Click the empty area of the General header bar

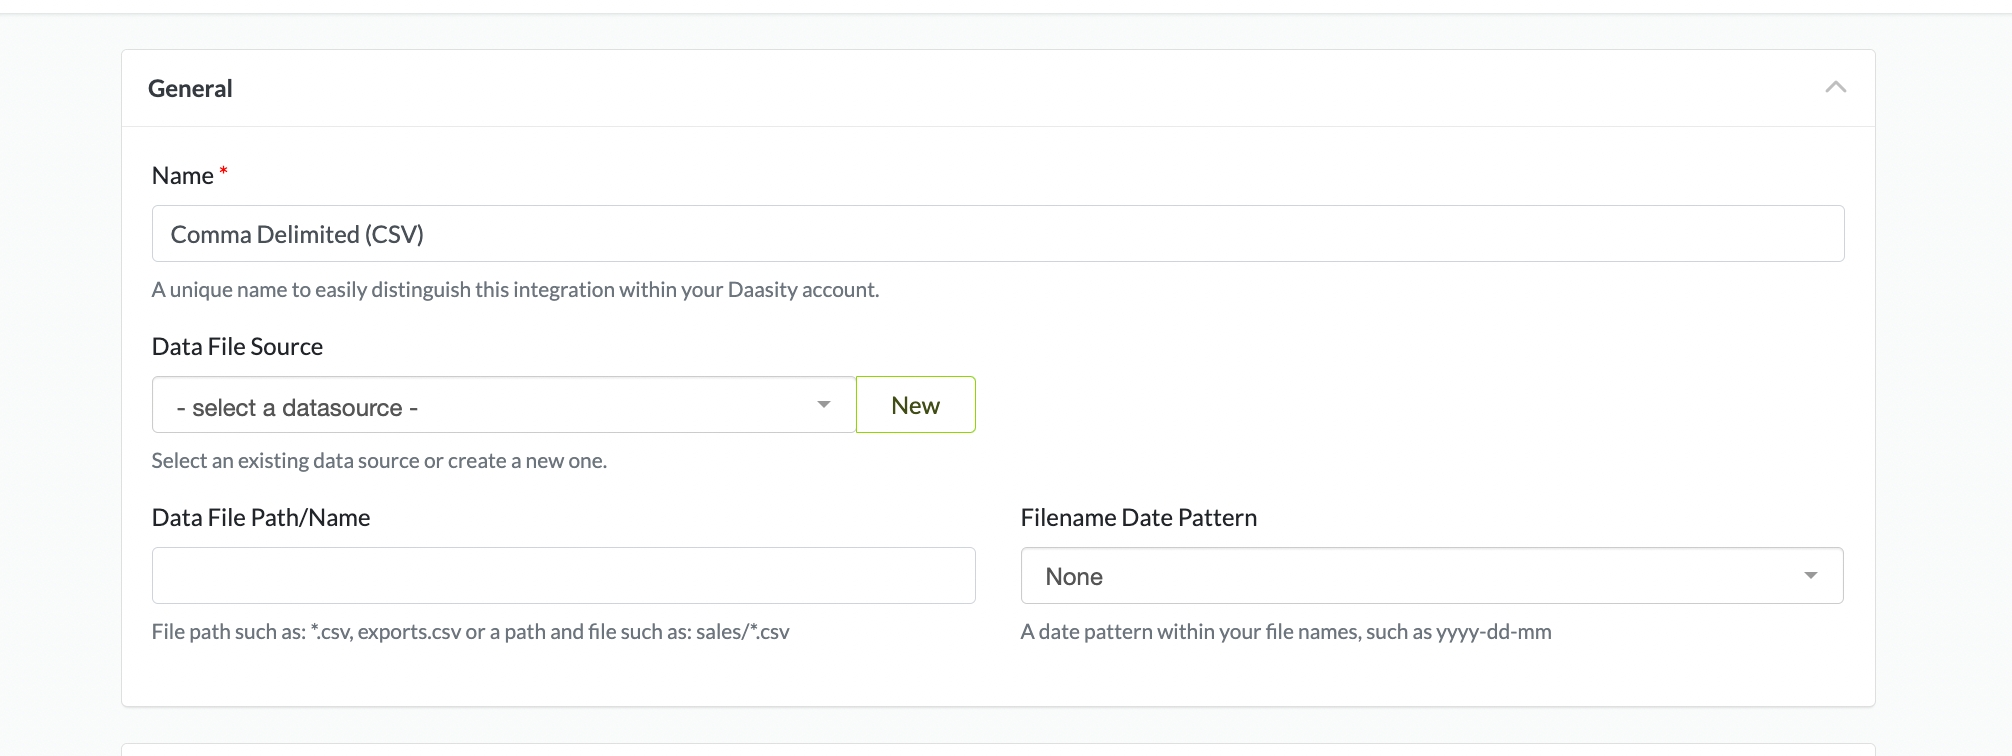click(x=1000, y=89)
